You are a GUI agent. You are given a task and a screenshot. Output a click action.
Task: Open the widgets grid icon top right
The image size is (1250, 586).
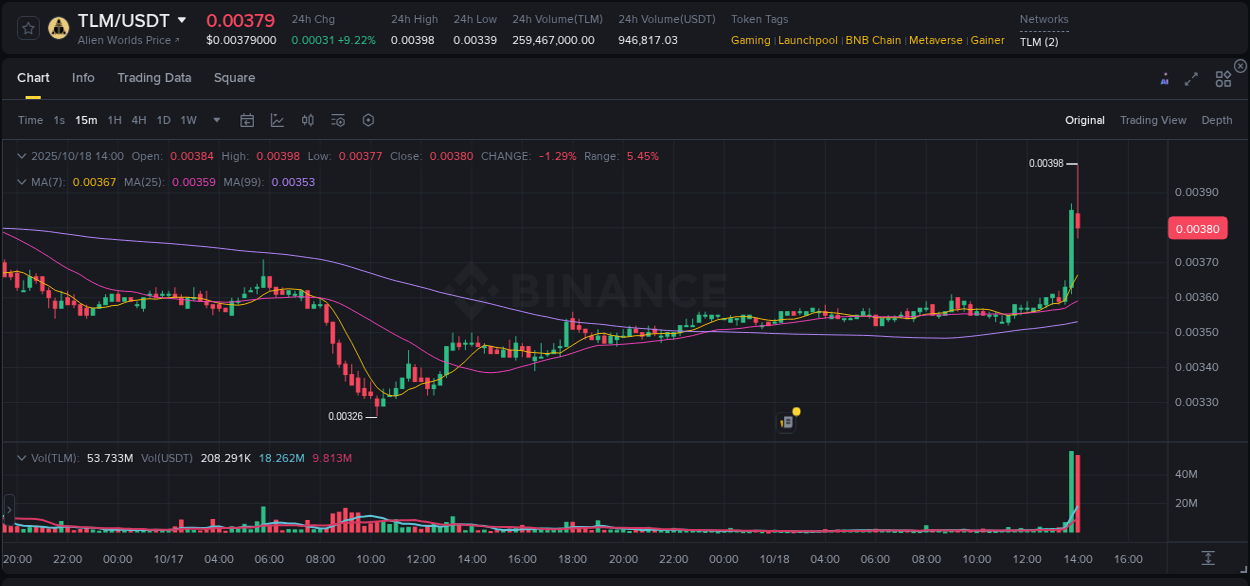1222,78
